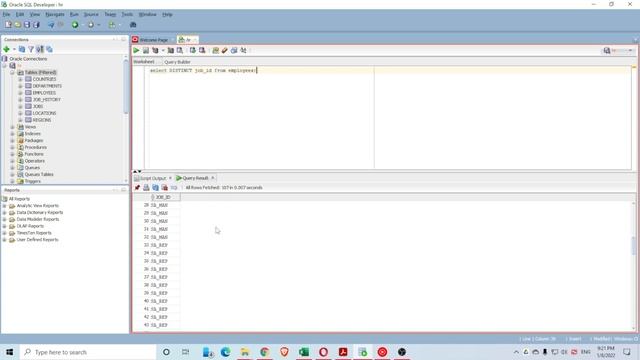640x360 pixels.
Task: Select the REGIONS table in tree
Action: [x=42, y=120]
